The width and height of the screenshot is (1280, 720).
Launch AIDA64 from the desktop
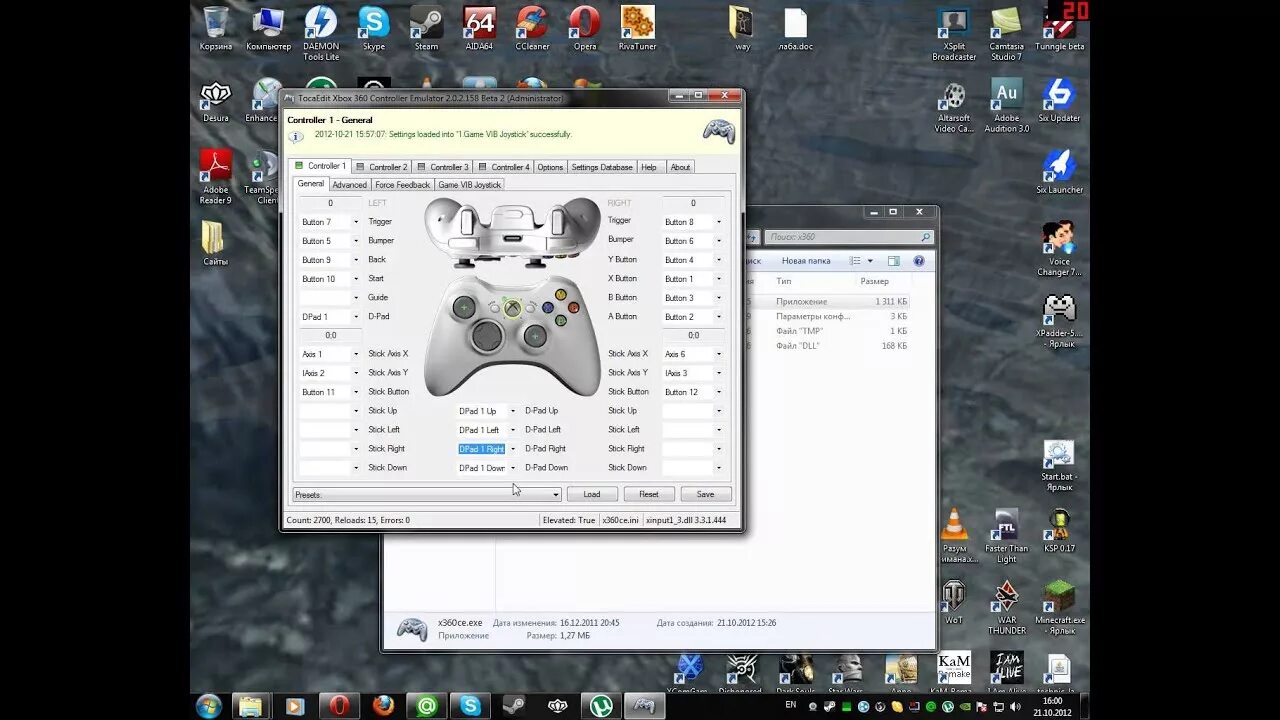click(x=479, y=27)
